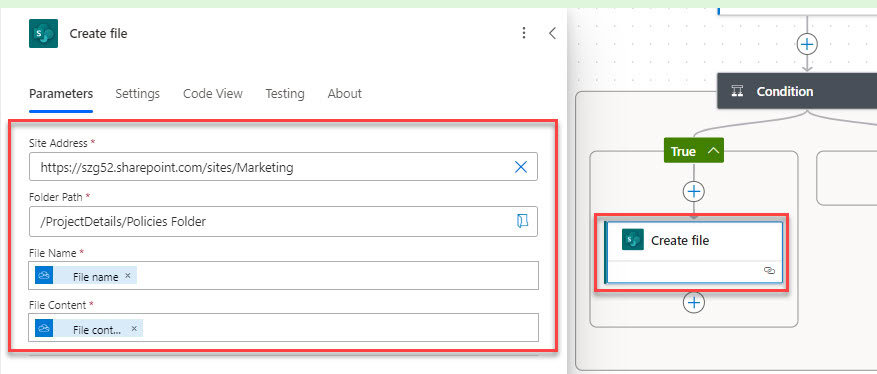
Task: Switch to the Settings tab
Action: tap(138, 93)
